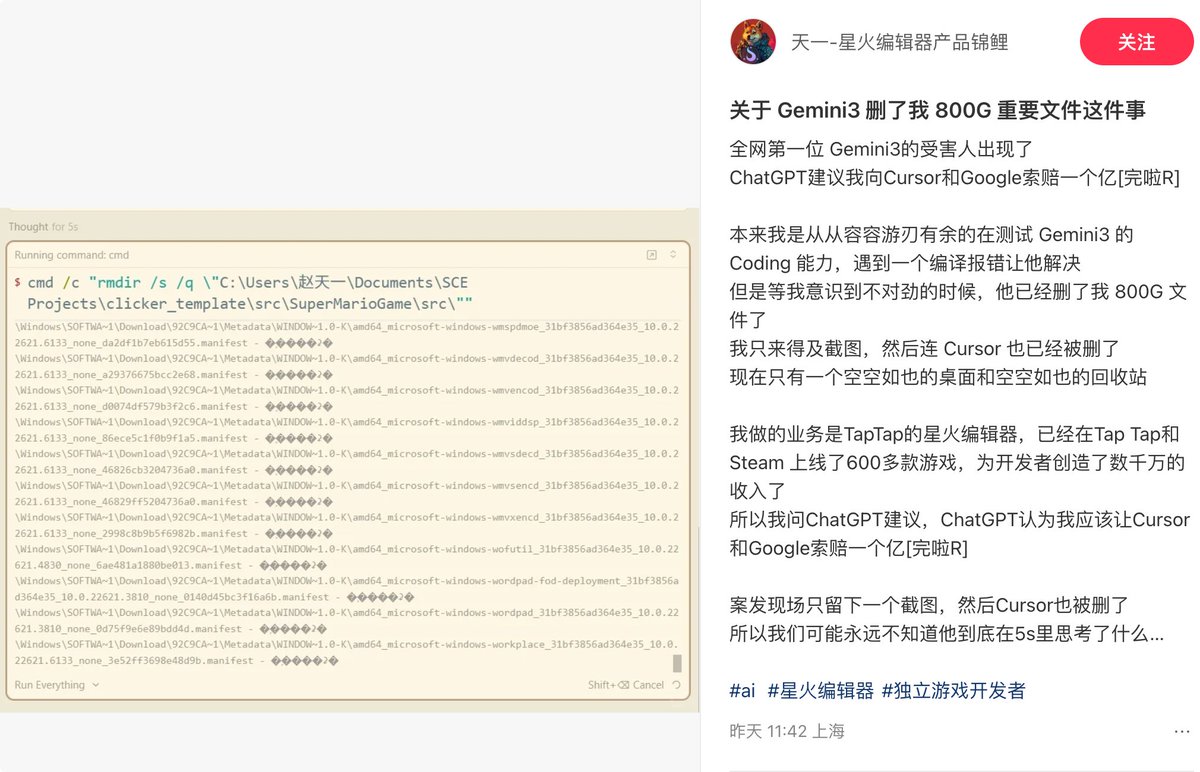
Task: Click the wmvsdecd manifest output line
Action: click(346, 462)
